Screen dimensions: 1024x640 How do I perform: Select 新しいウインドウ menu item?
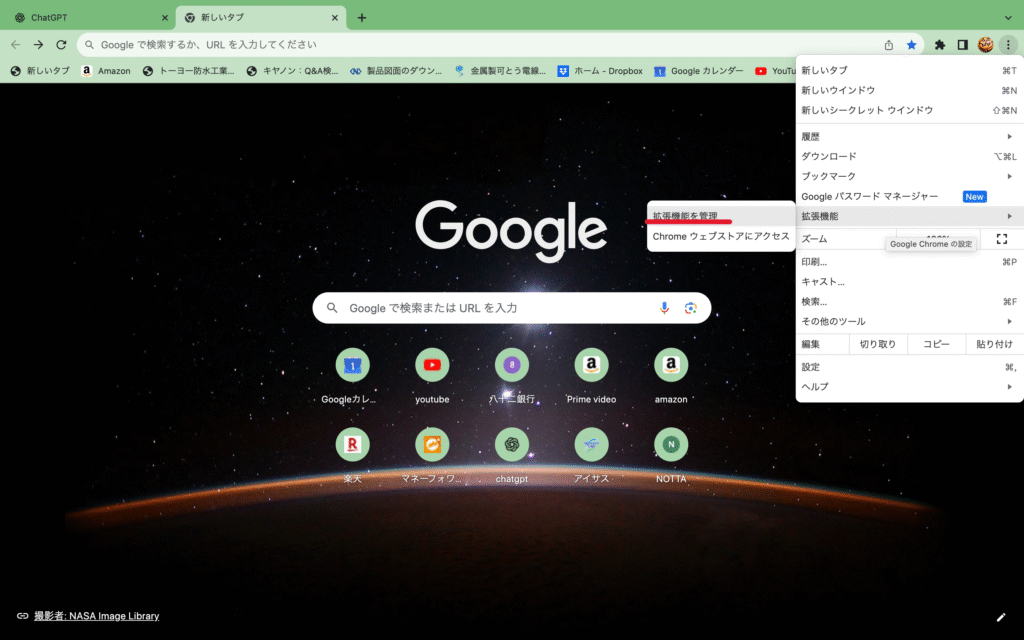pos(909,90)
